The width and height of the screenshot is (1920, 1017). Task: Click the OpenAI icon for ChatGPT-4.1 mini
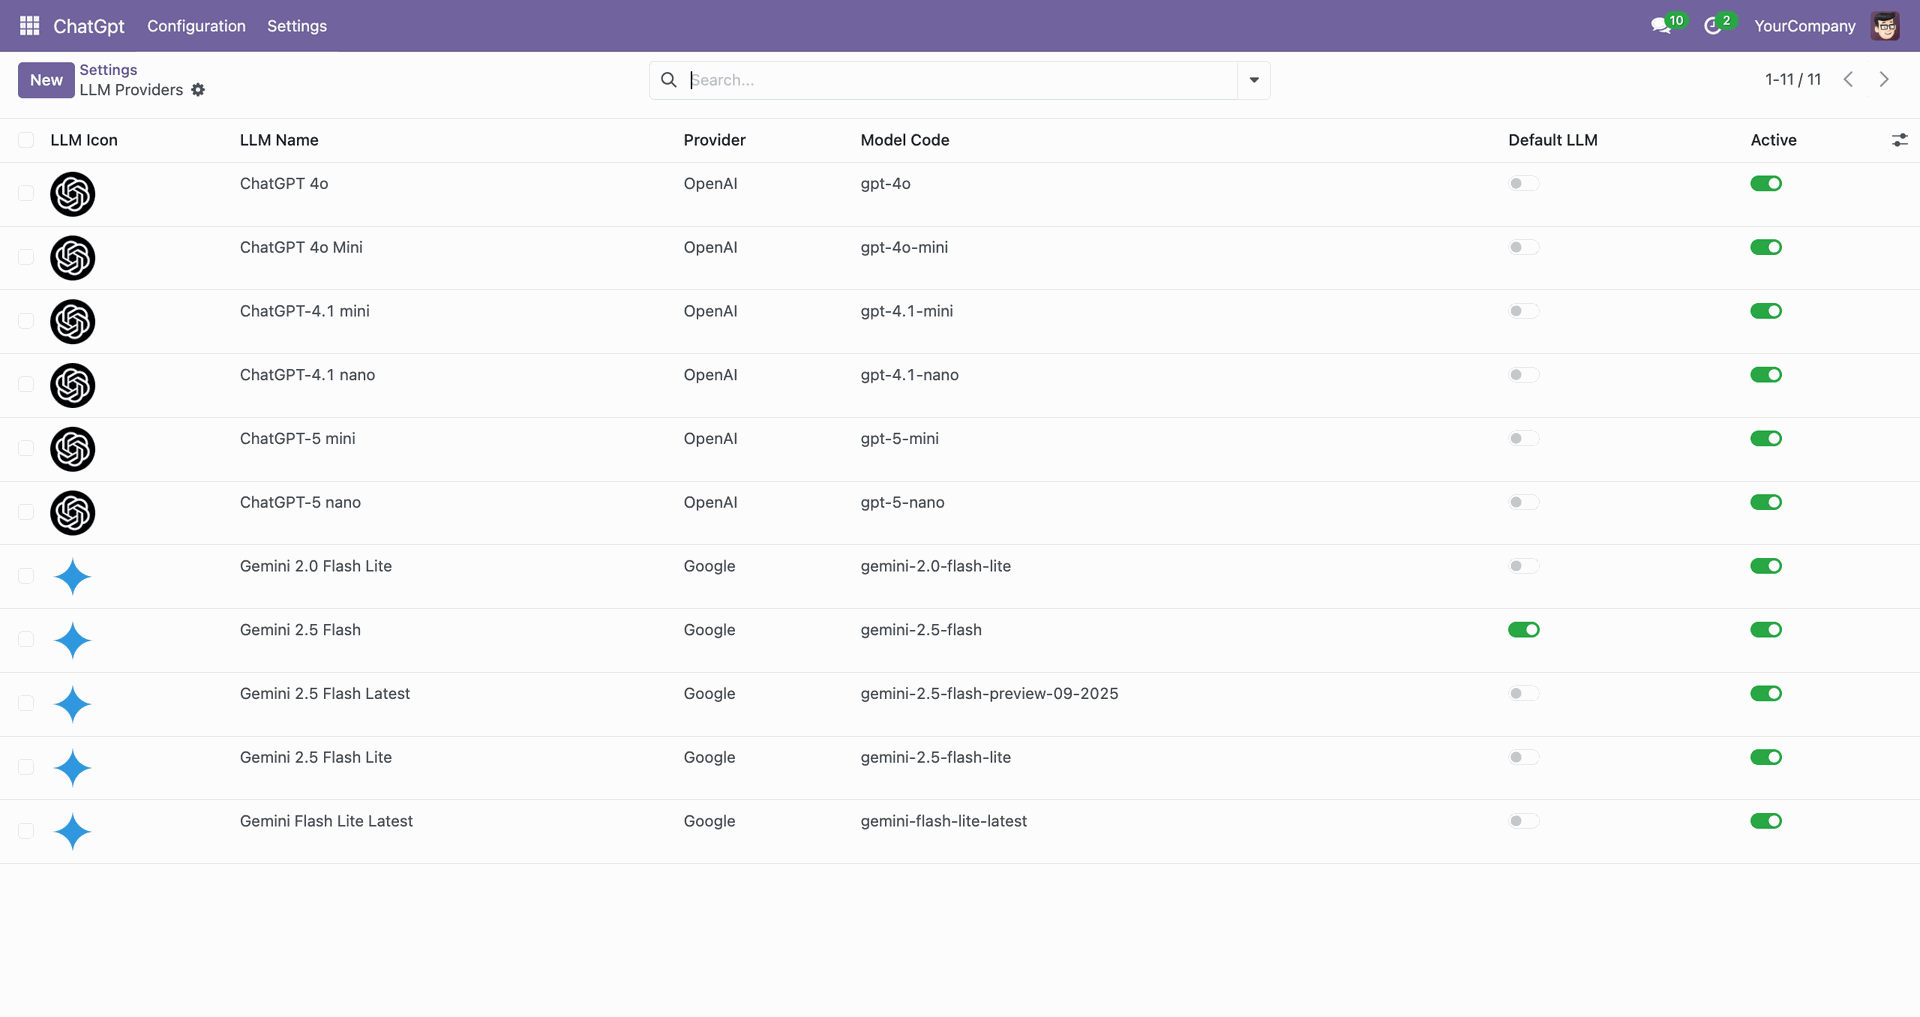click(73, 322)
